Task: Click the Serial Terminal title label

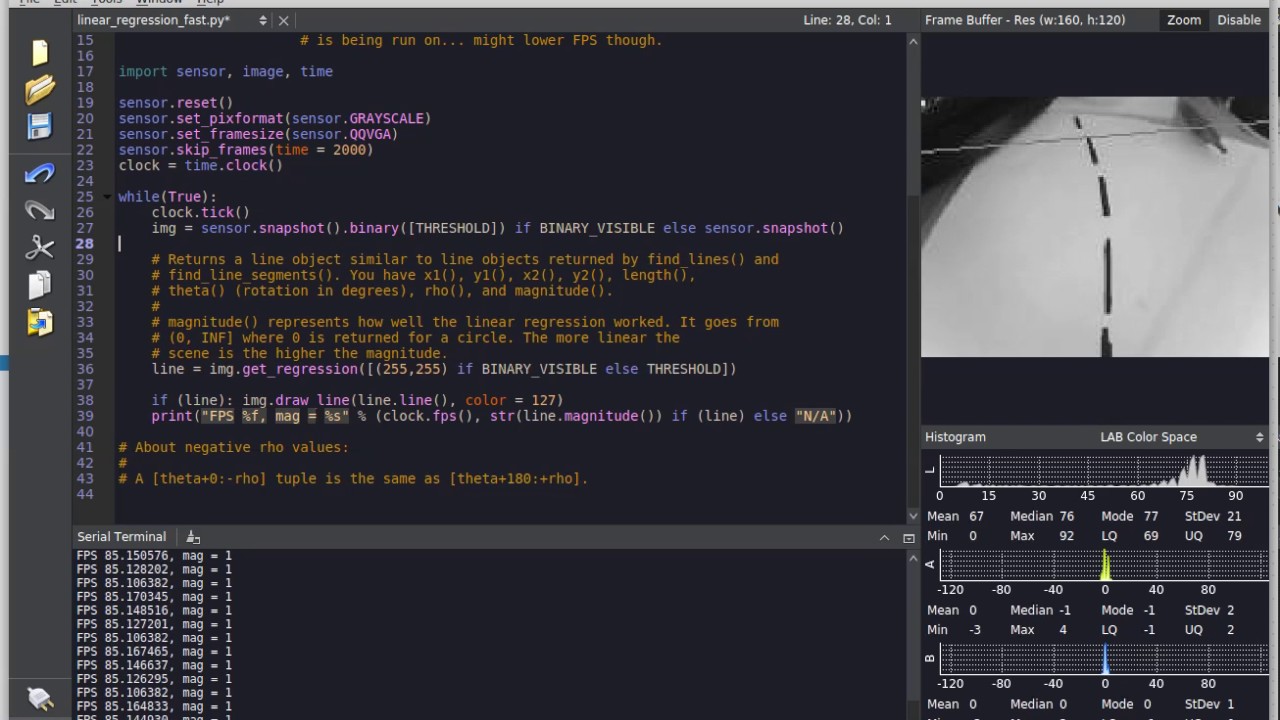Action: (x=122, y=537)
